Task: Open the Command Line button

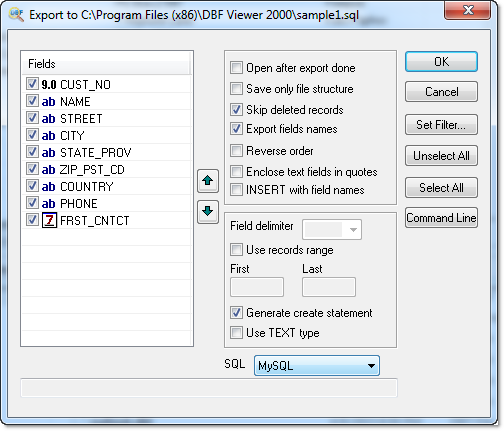Action: click(x=441, y=218)
